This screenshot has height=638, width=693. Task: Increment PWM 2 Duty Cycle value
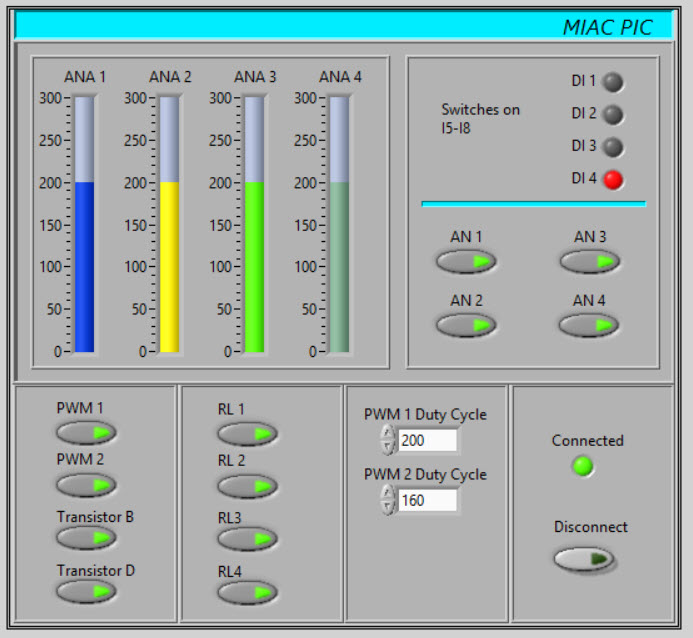388,492
